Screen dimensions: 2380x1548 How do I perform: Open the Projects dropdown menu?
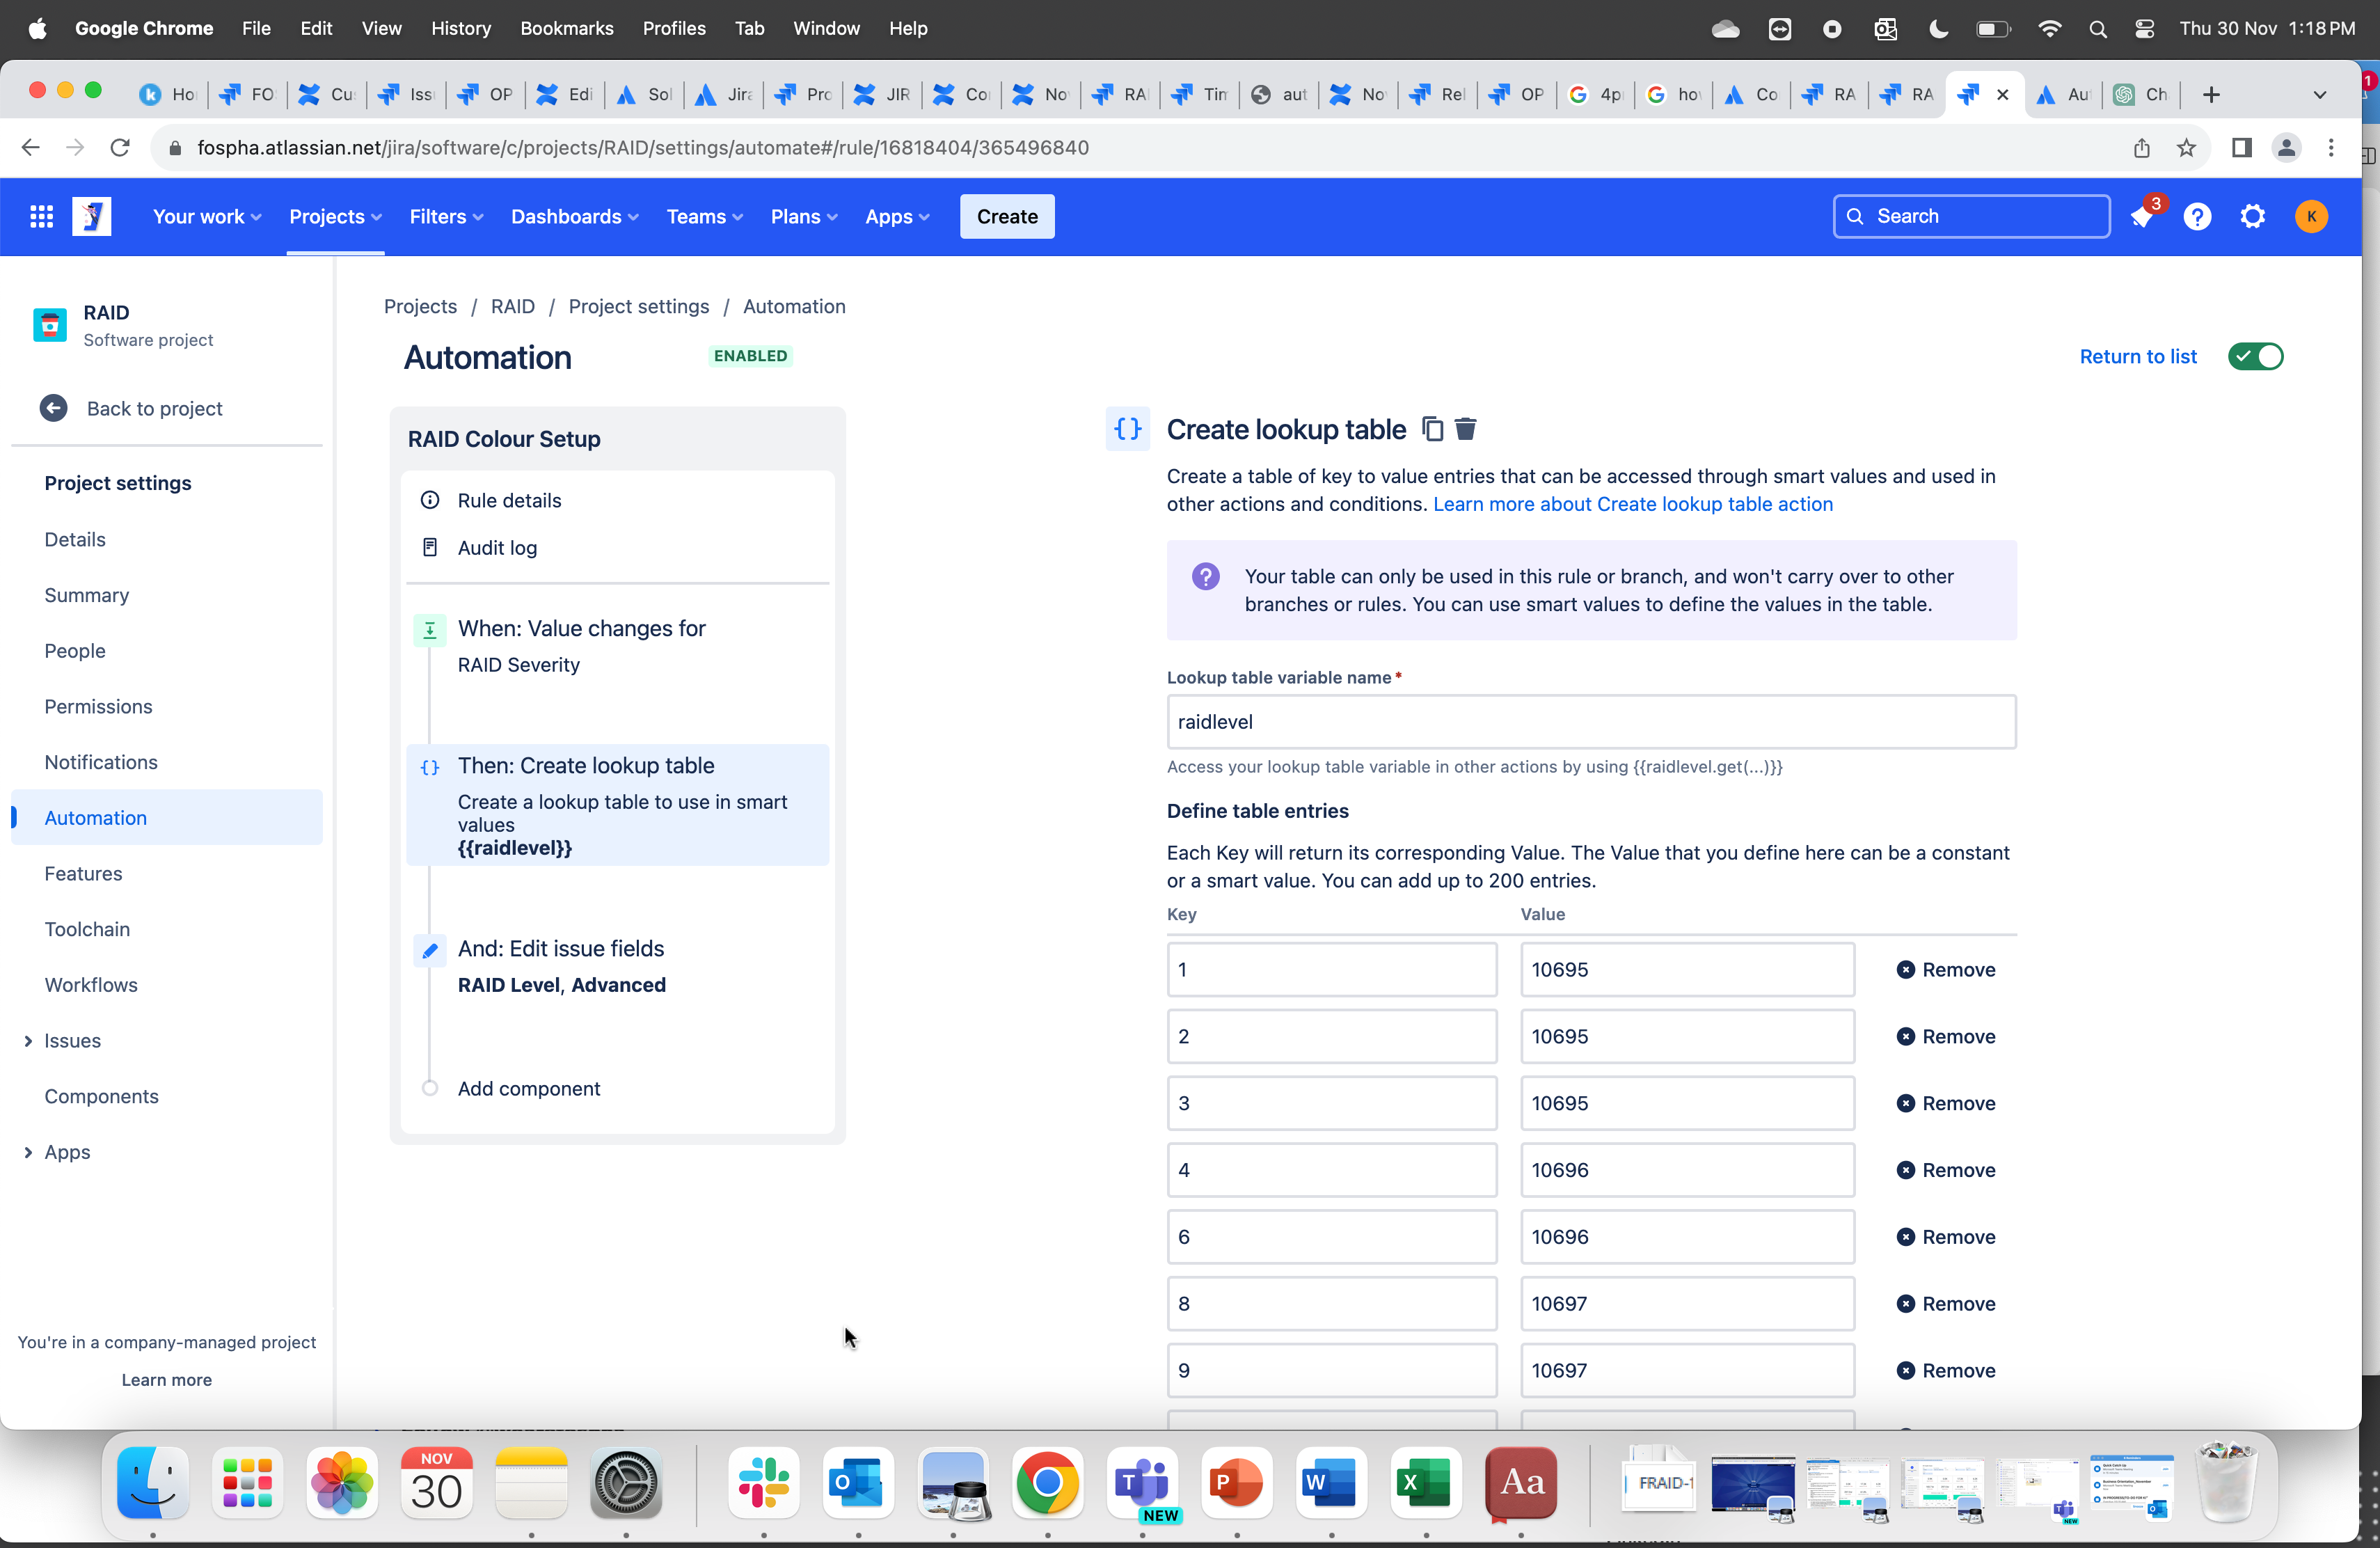tap(334, 216)
